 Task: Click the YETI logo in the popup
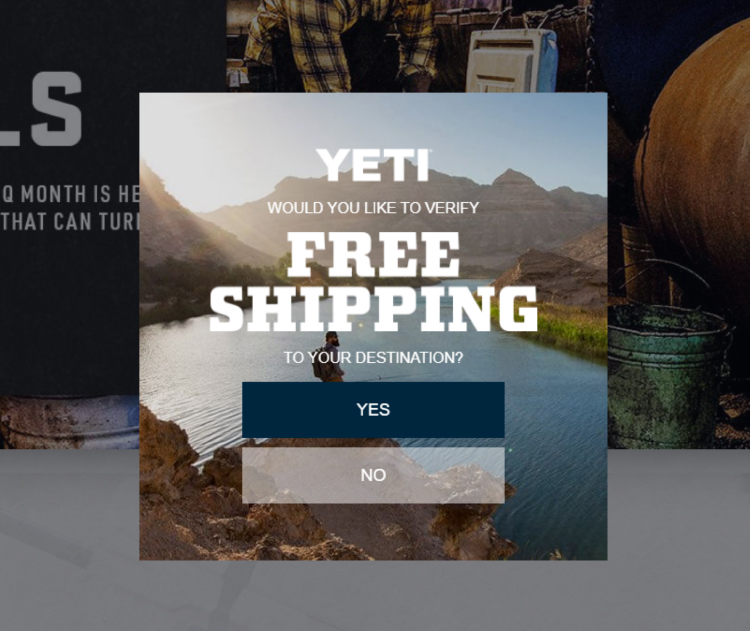[374, 165]
